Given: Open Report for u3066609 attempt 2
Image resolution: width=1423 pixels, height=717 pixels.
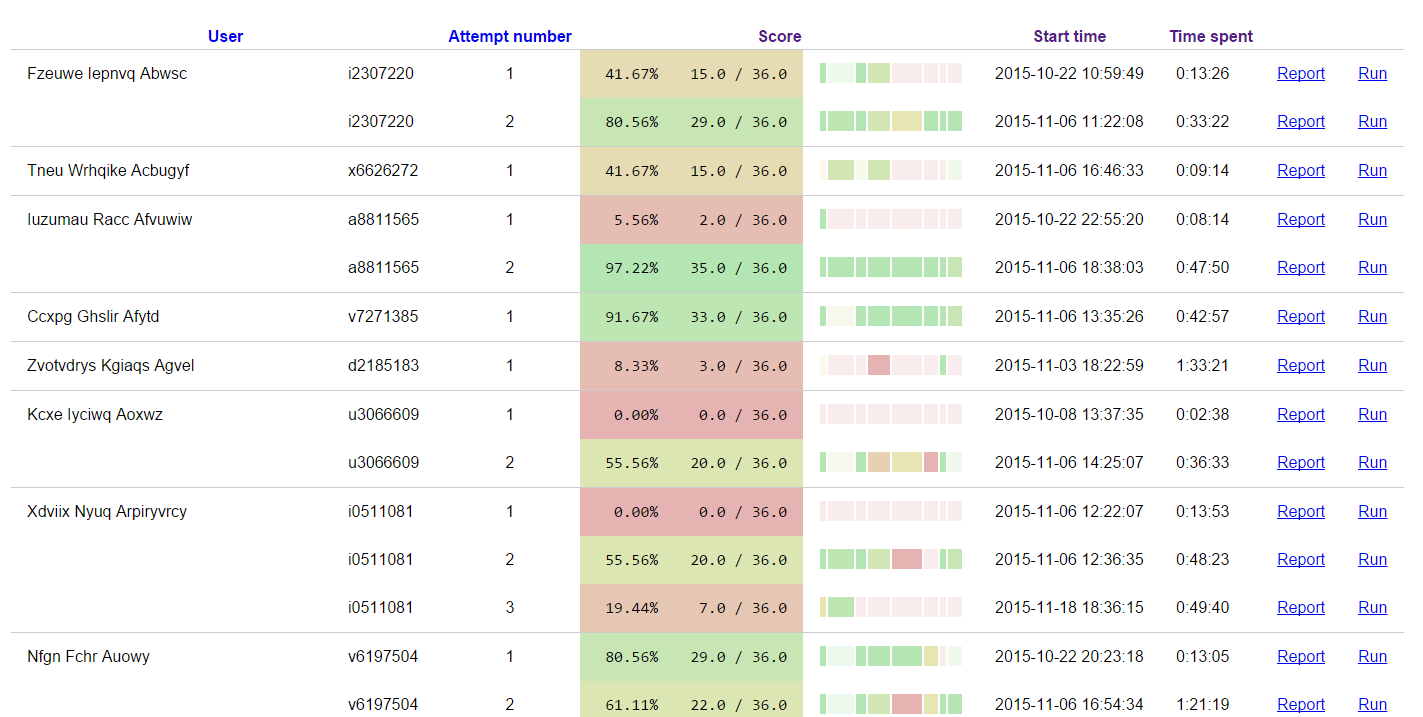Looking at the screenshot, I should [x=1301, y=463].
